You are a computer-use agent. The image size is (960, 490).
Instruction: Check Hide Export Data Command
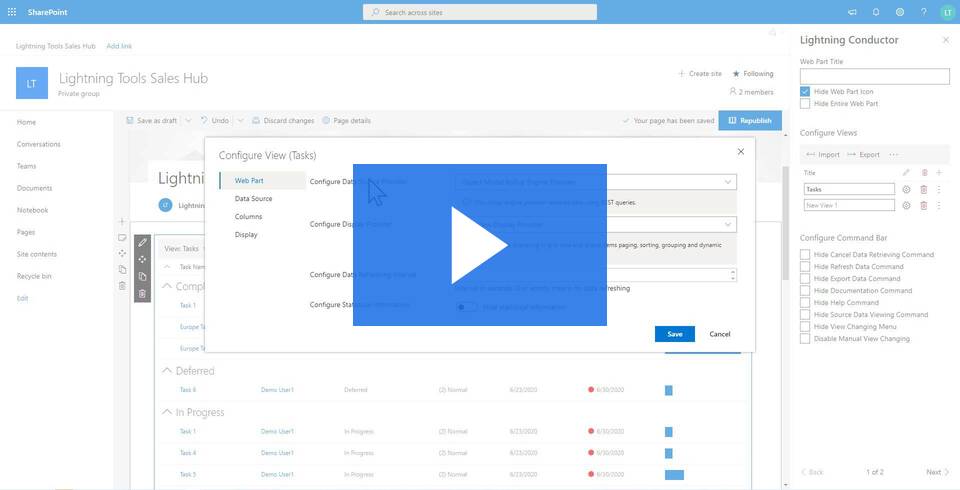pos(805,278)
